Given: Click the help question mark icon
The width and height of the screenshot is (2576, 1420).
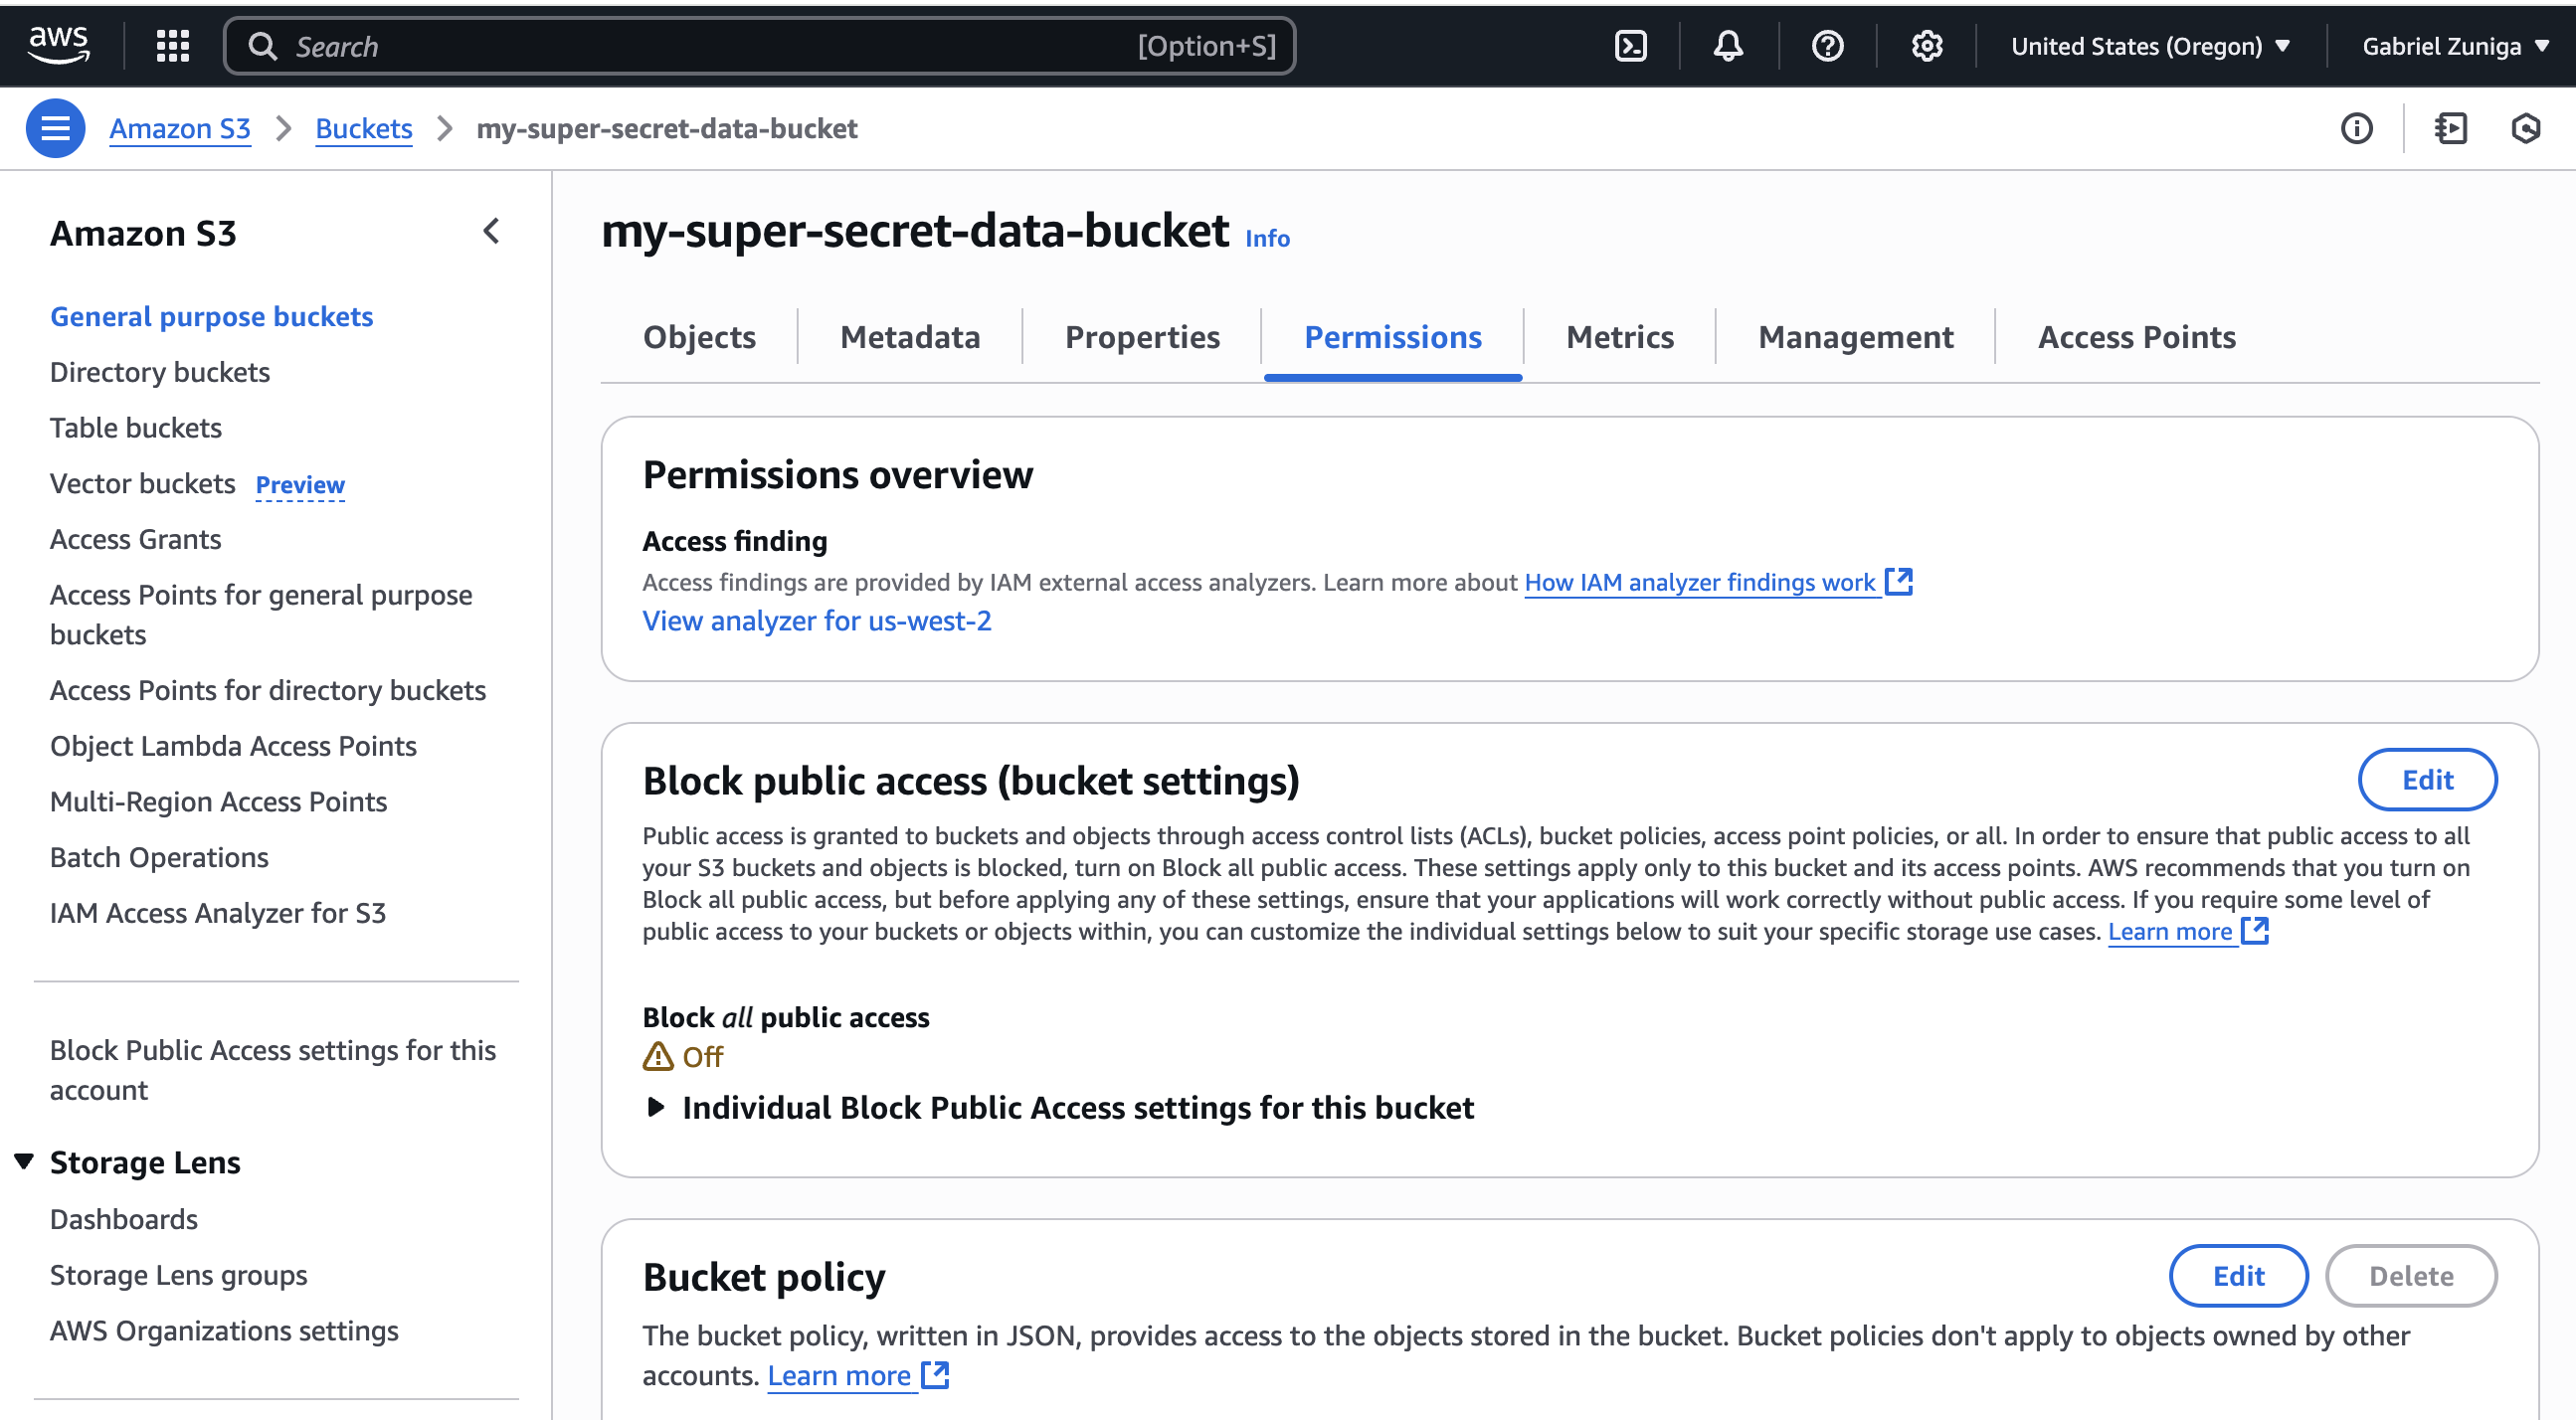Looking at the screenshot, I should (1827, 46).
